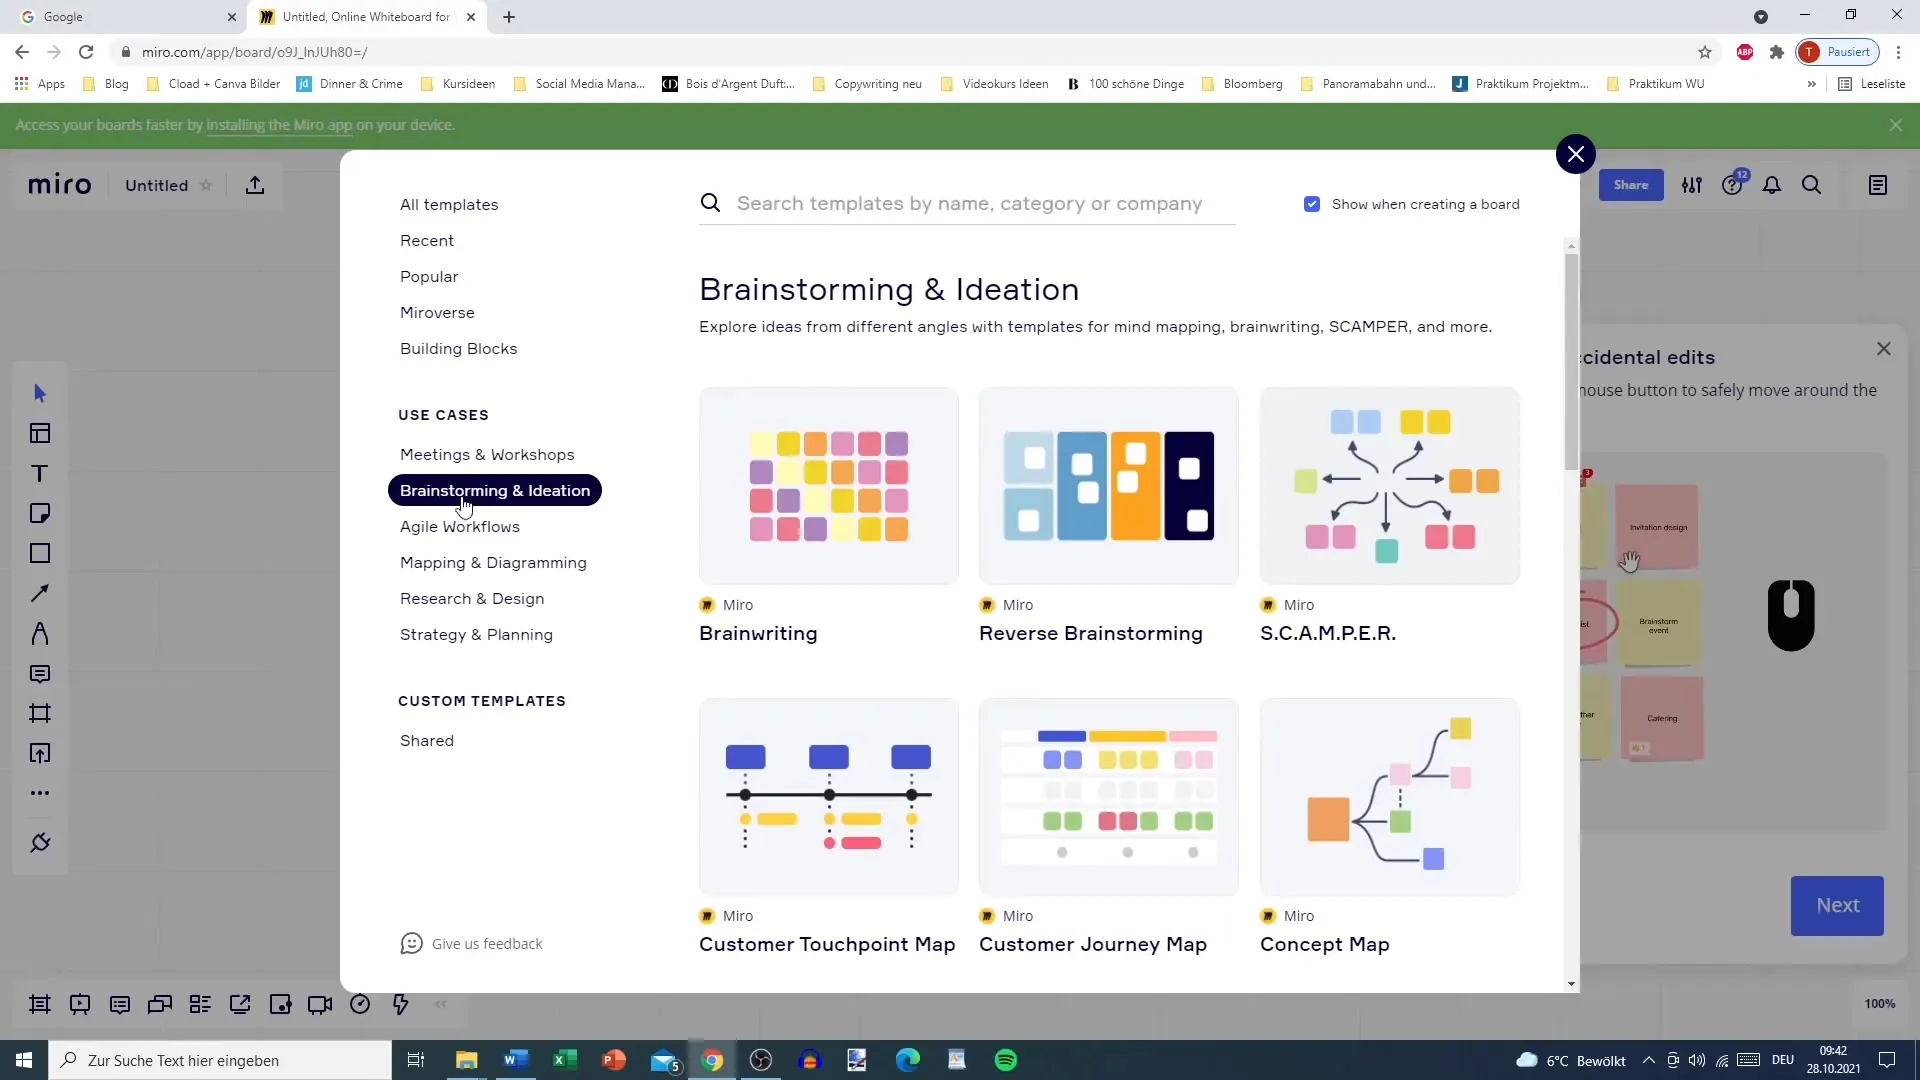
Task: Start video chat from bottom toolbar
Action: pos(320,1004)
